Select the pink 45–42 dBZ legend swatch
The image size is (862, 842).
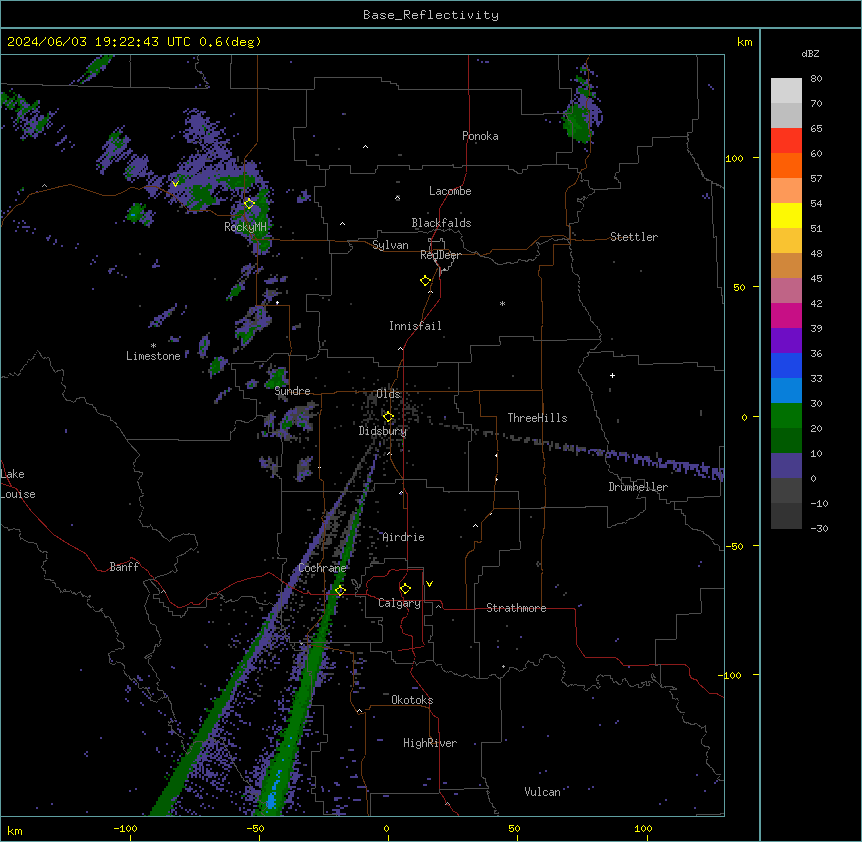pyautogui.click(x=786, y=291)
